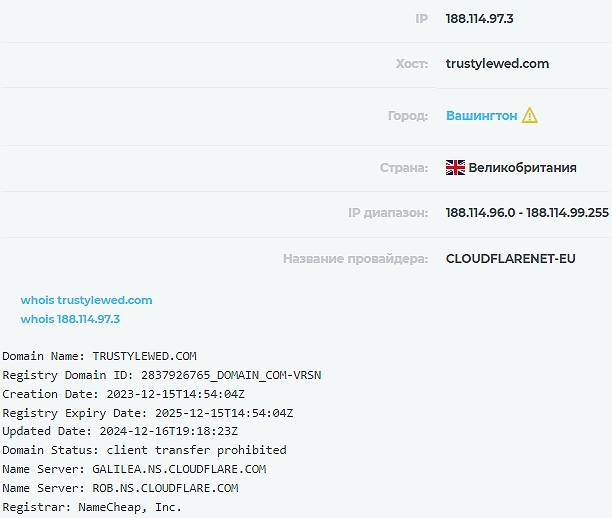Click the Domain Name TRUSTYLEWED.COM line
The width and height of the screenshot is (612, 518).
99,356
